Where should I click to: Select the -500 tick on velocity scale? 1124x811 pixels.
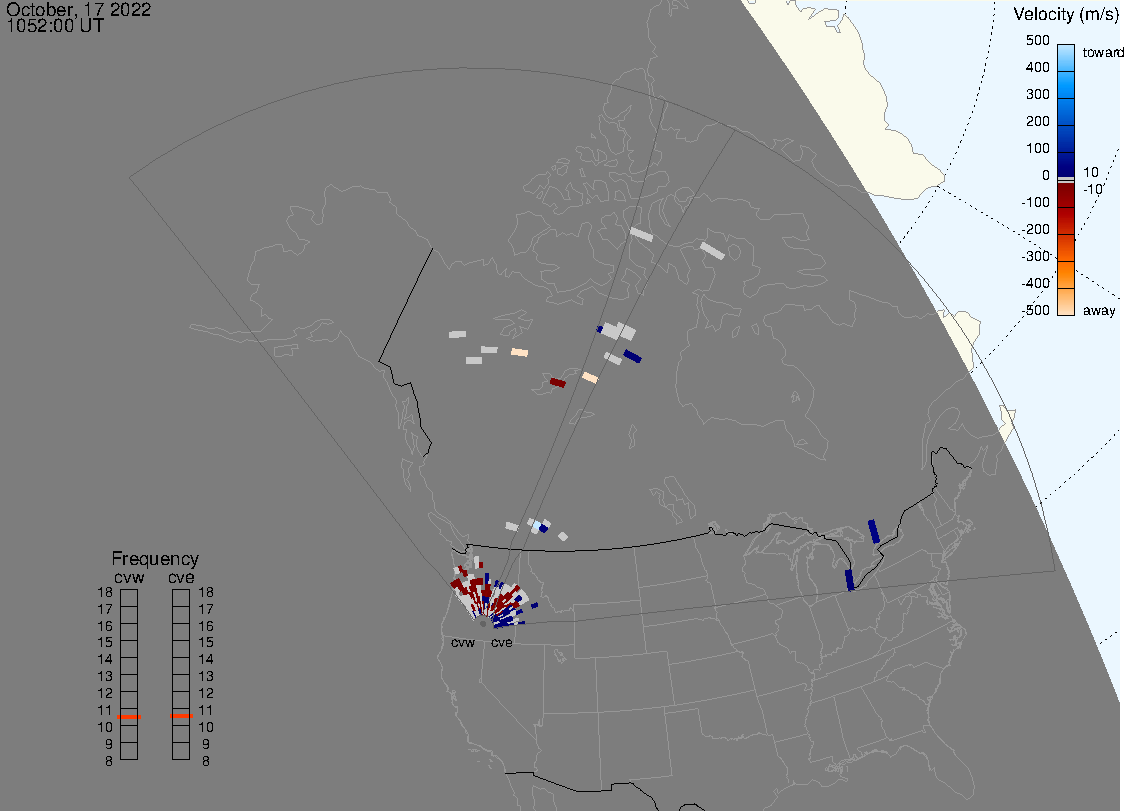(x=1035, y=310)
